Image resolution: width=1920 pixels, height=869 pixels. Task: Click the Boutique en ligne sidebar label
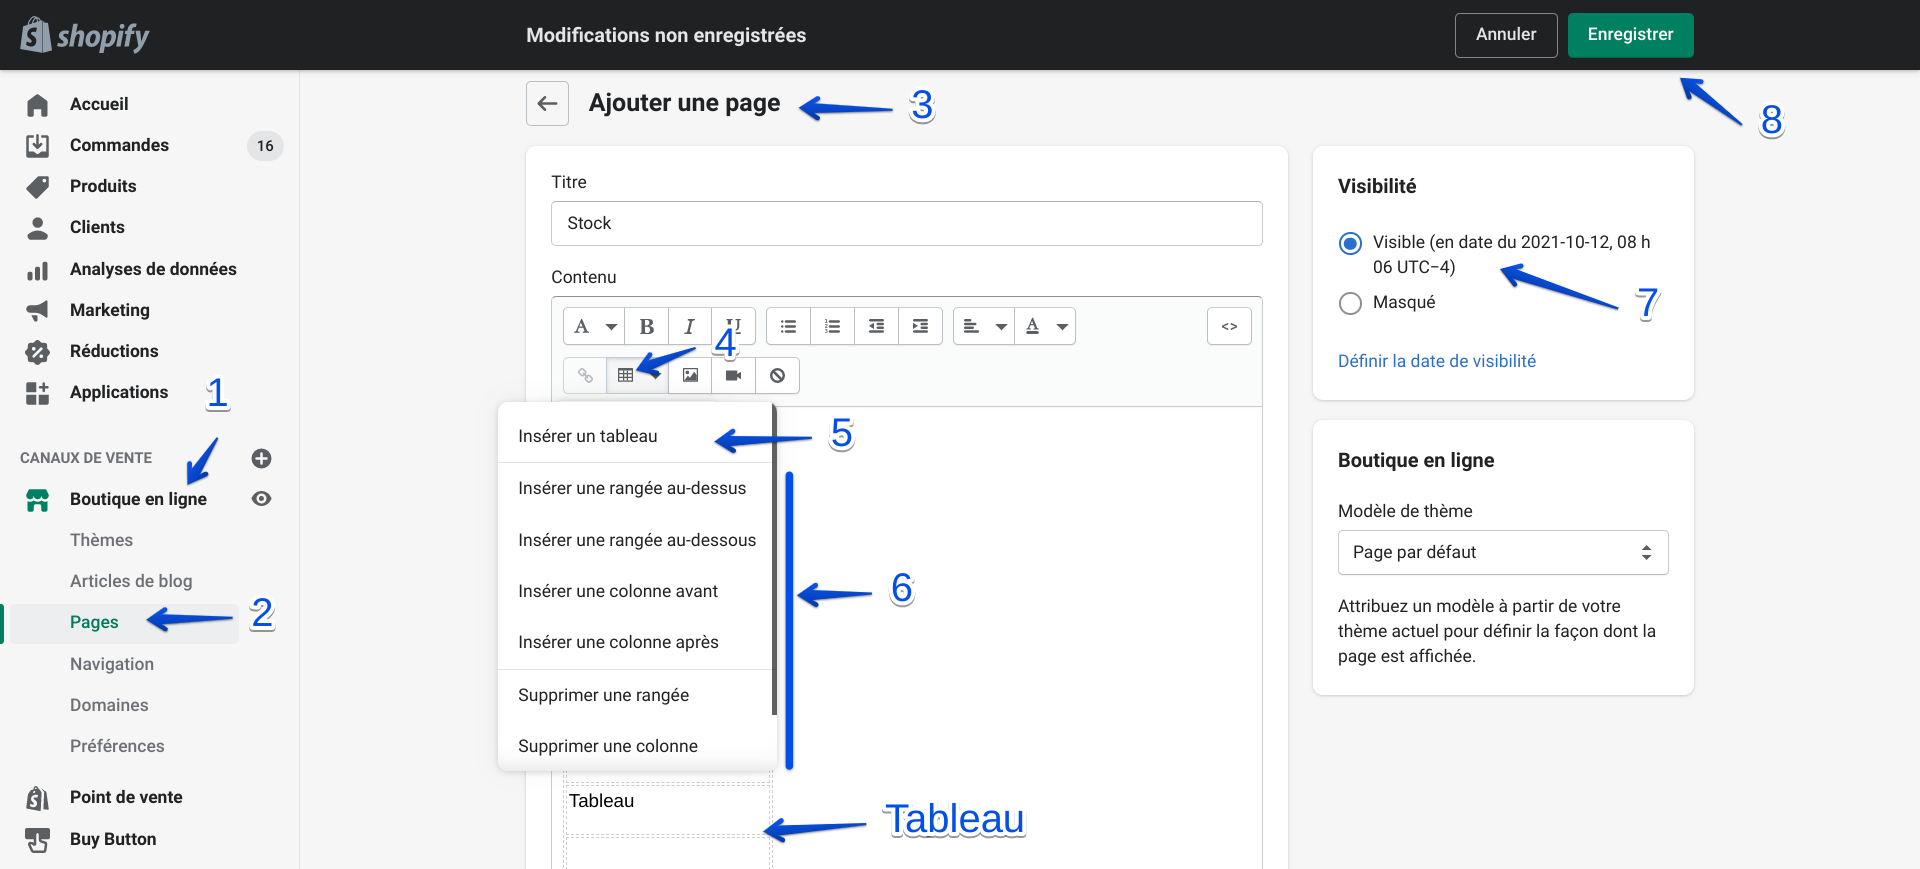point(138,499)
